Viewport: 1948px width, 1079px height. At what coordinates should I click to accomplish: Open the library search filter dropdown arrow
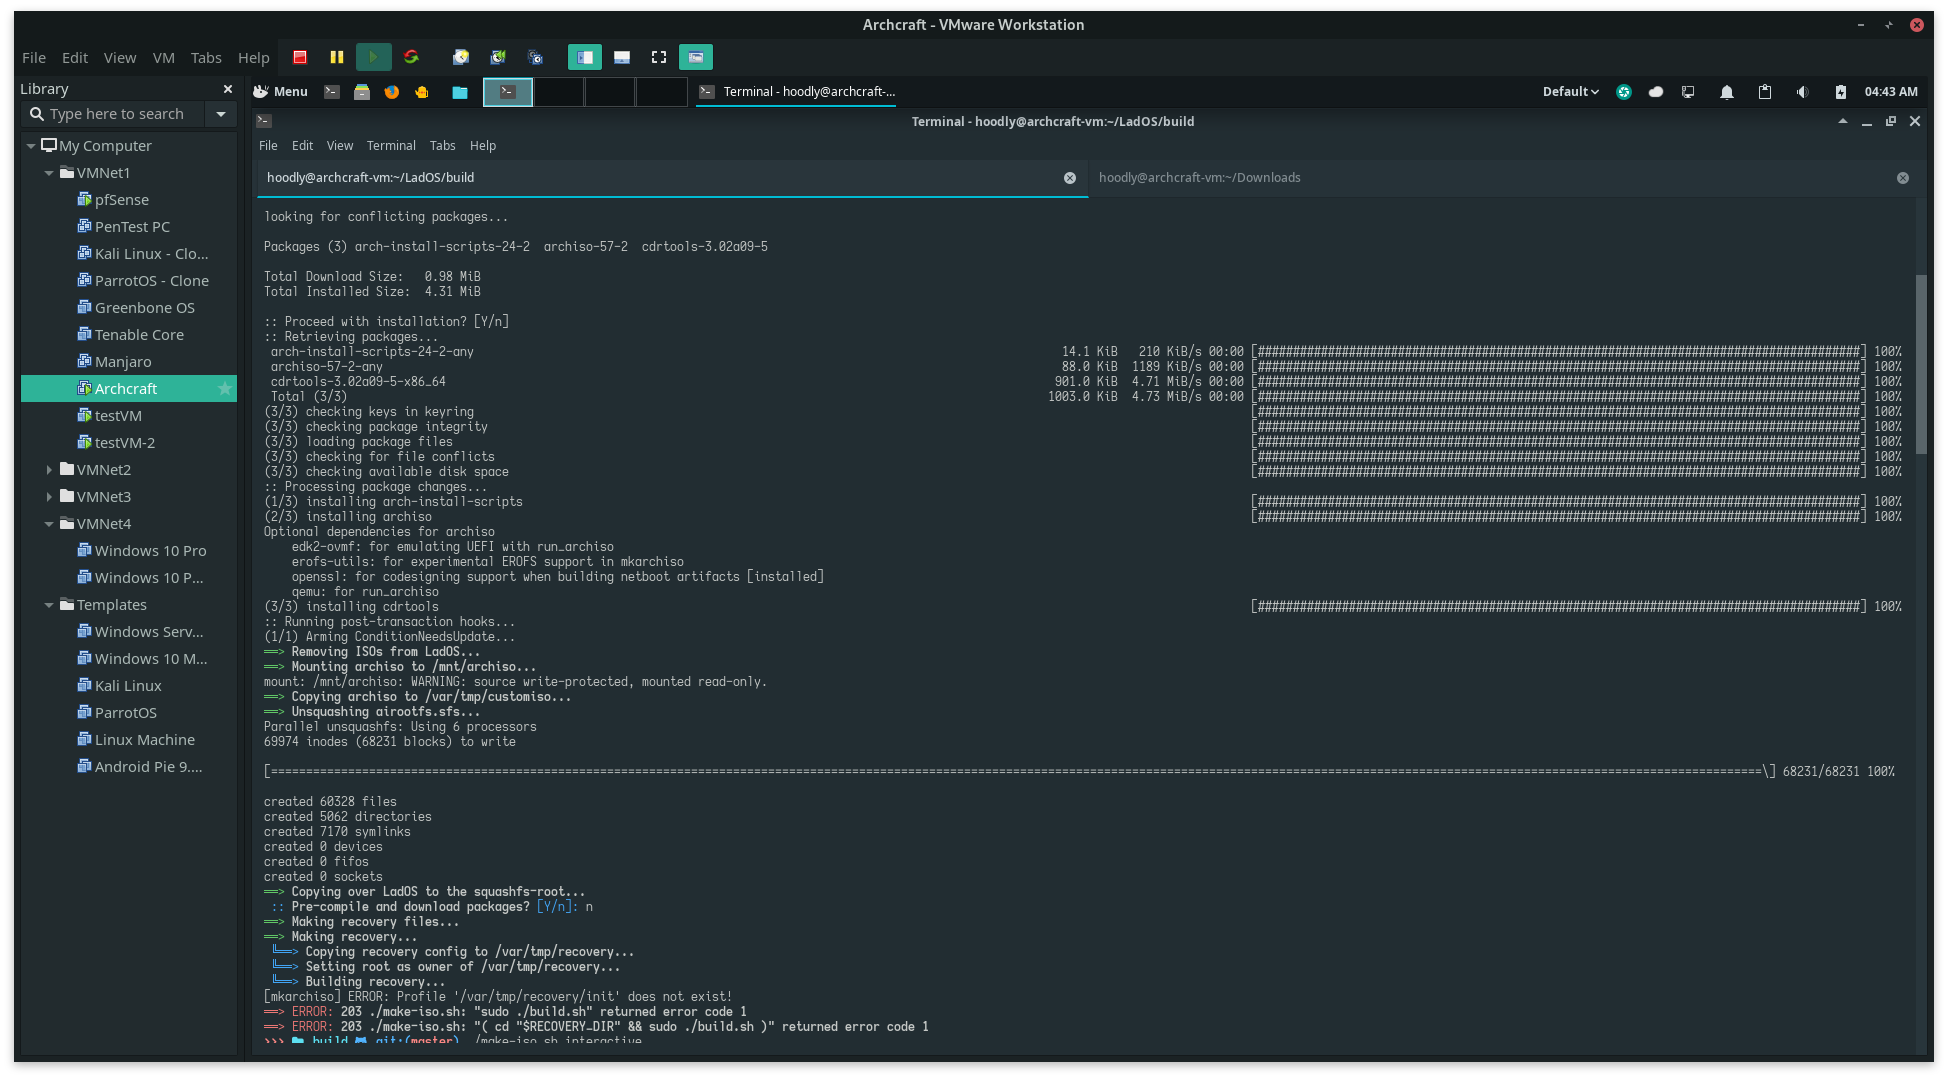pyautogui.click(x=221, y=114)
